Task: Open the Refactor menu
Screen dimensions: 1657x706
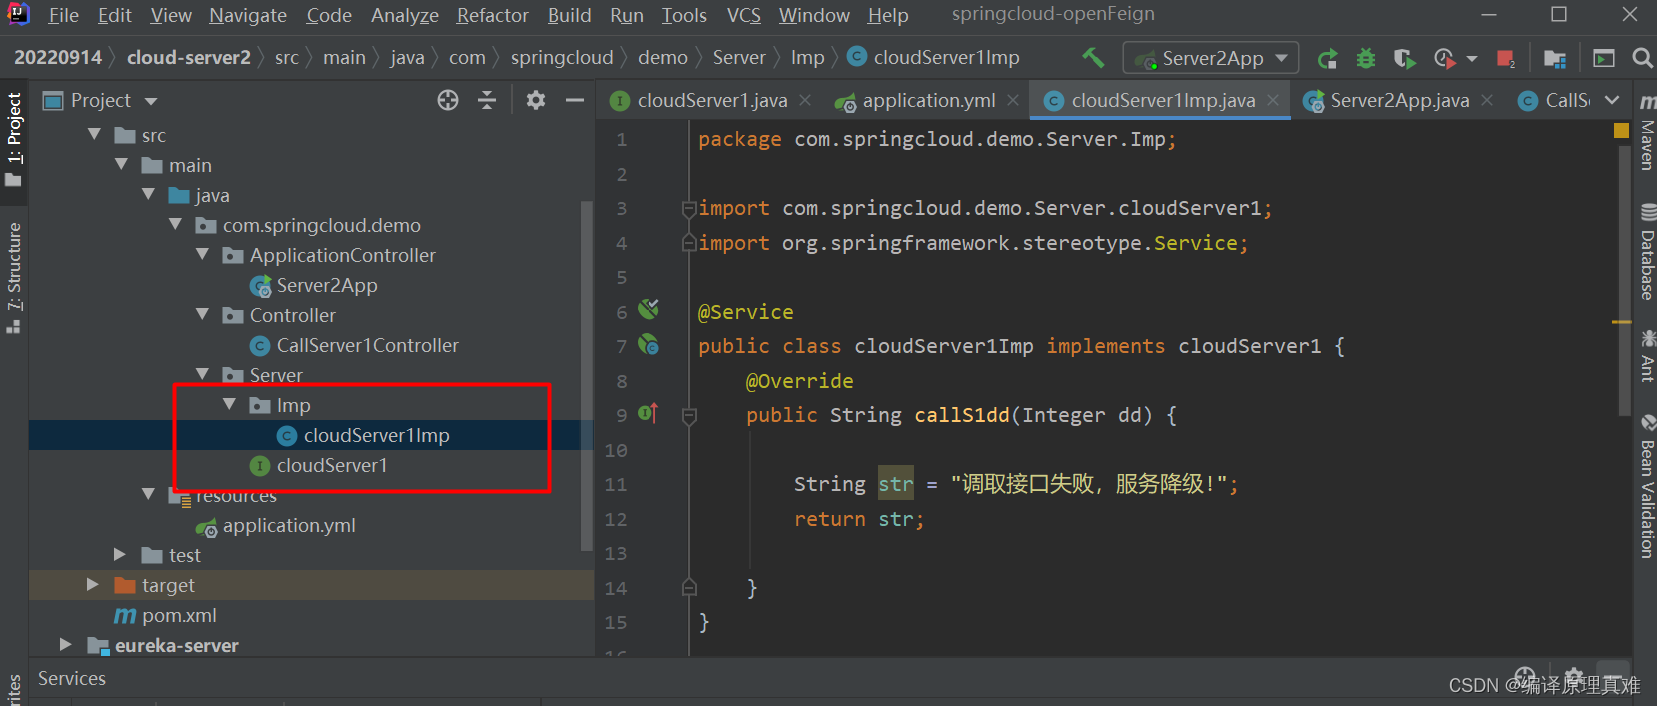Action: click(492, 15)
